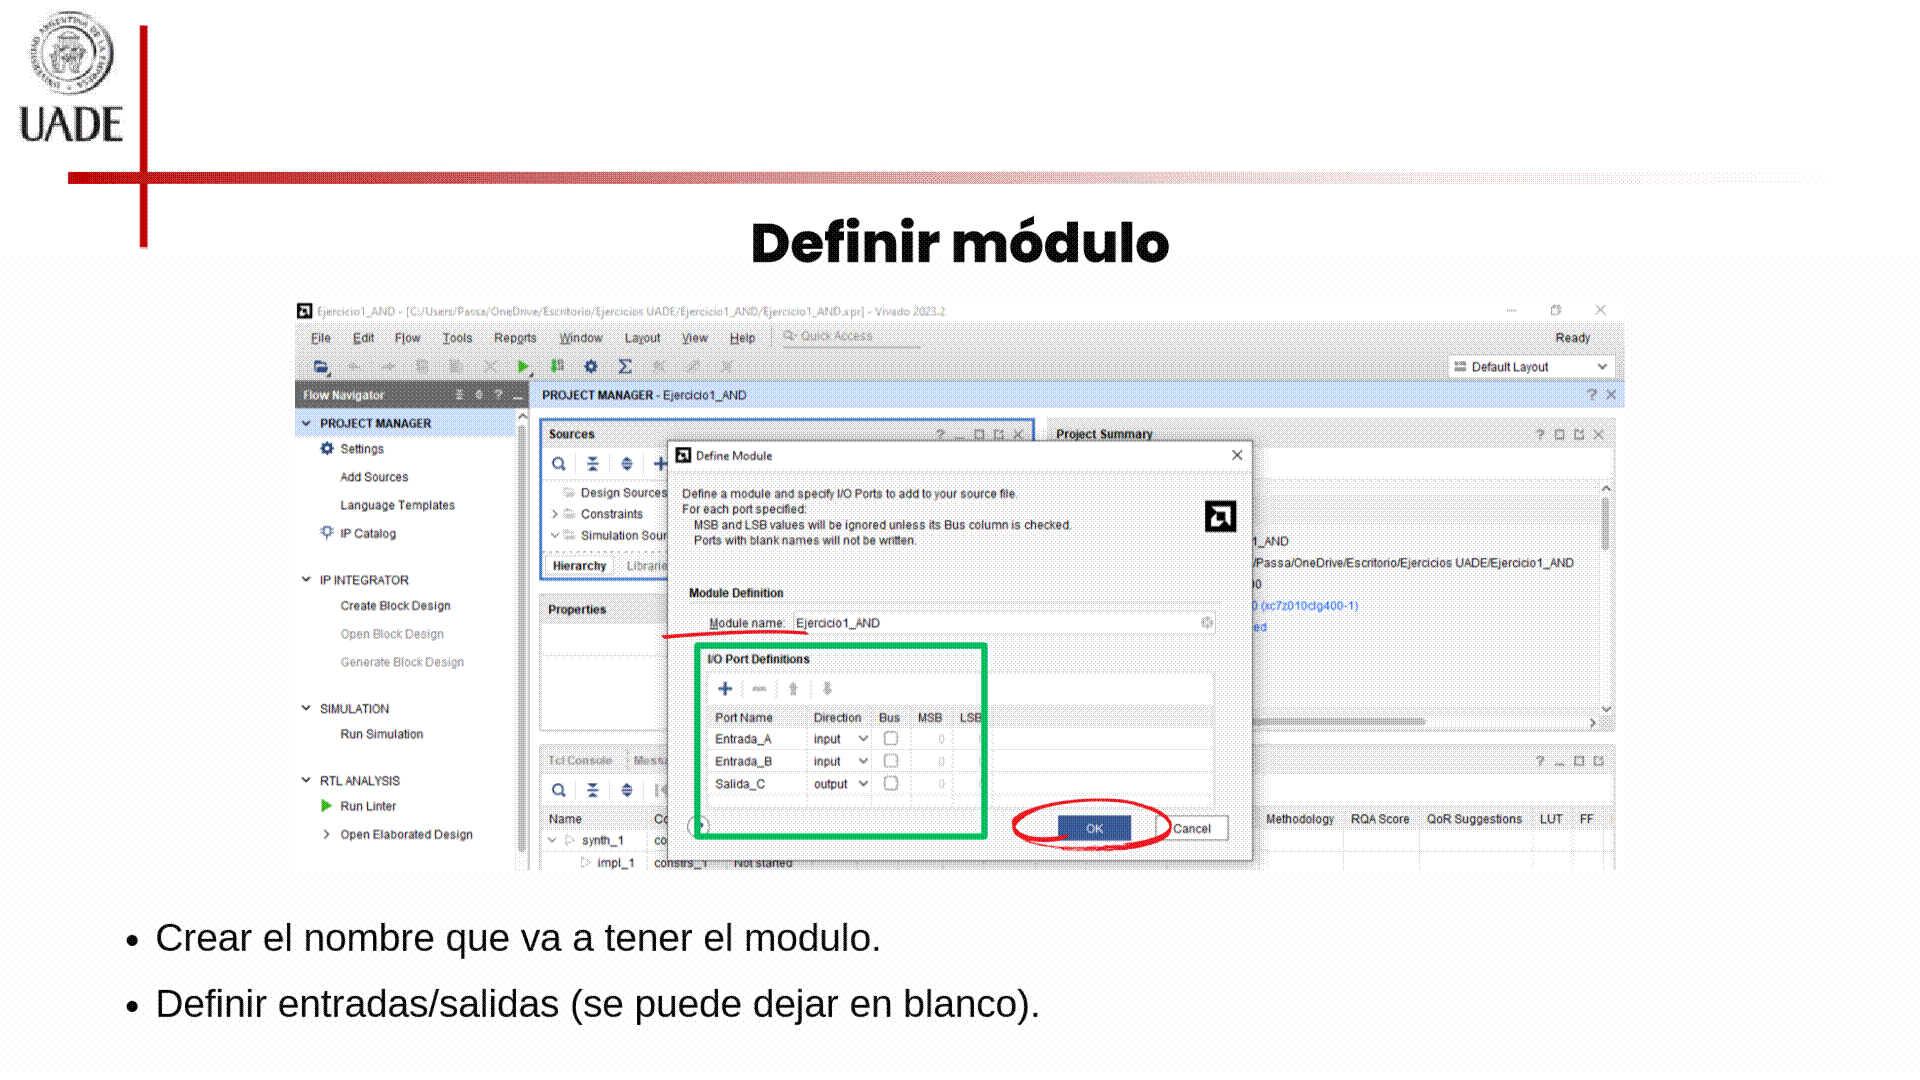1920x1080 pixels.
Task: Click the Sources panel search icon
Action: (x=559, y=464)
